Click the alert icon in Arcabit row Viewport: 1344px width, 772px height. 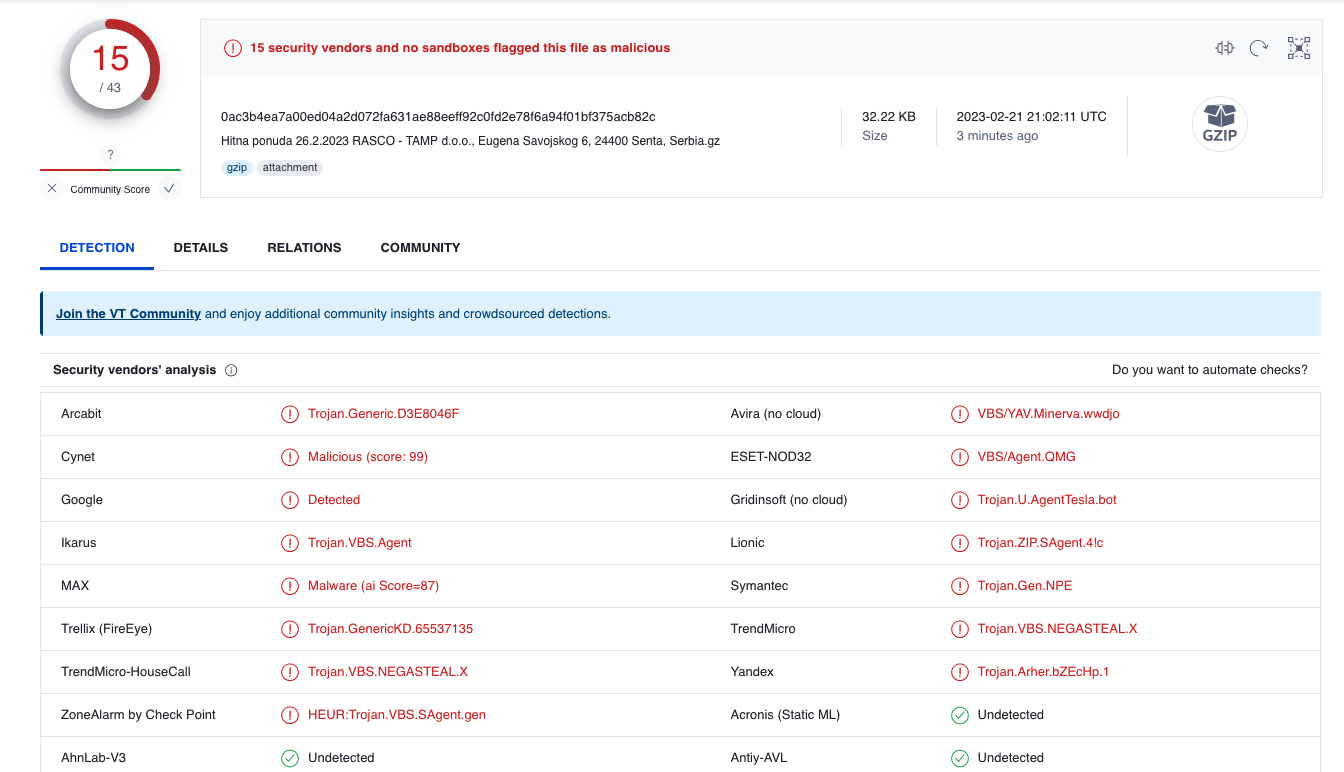click(x=290, y=414)
